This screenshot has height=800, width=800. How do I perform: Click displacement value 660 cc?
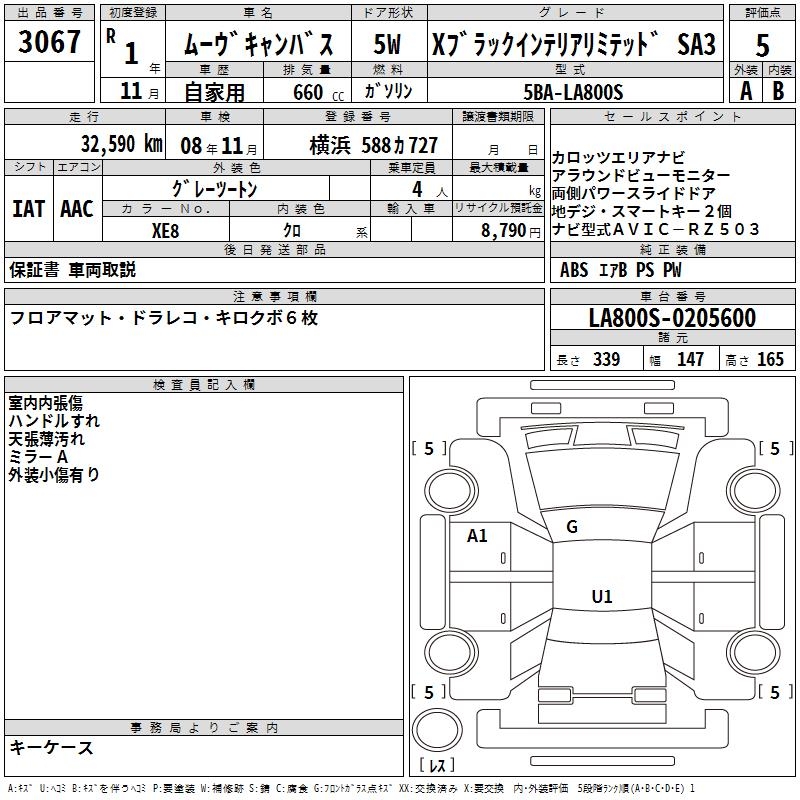pos(318,92)
